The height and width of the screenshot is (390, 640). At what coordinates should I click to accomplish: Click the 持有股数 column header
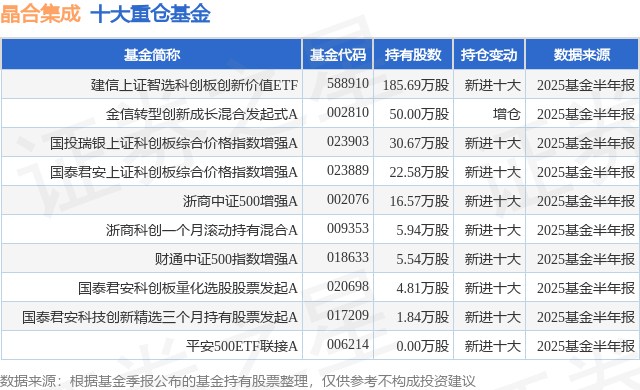pos(413,55)
